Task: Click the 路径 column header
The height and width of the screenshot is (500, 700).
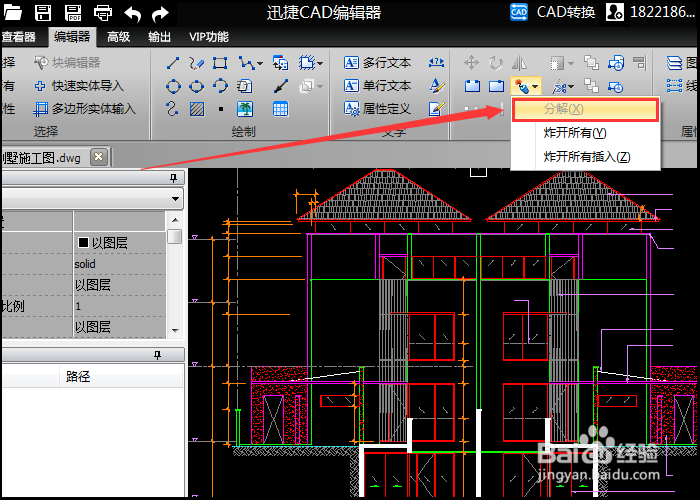Action: coord(78,376)
